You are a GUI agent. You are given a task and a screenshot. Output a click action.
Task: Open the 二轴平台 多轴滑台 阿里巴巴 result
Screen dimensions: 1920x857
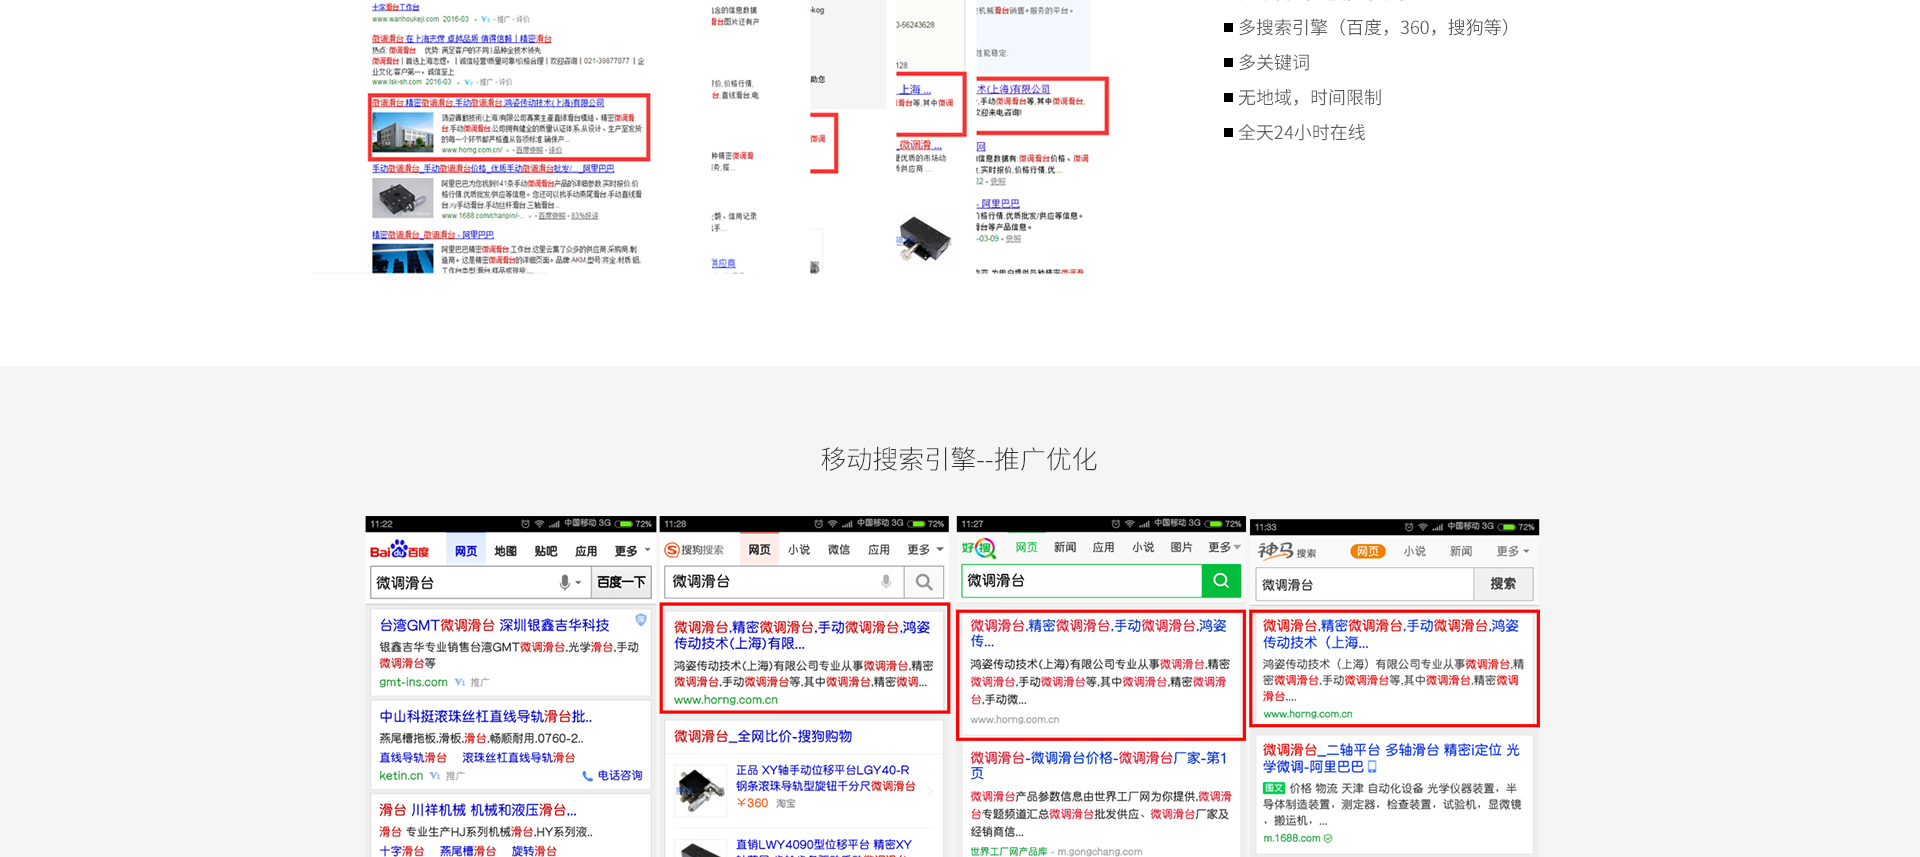[1391, 758]
